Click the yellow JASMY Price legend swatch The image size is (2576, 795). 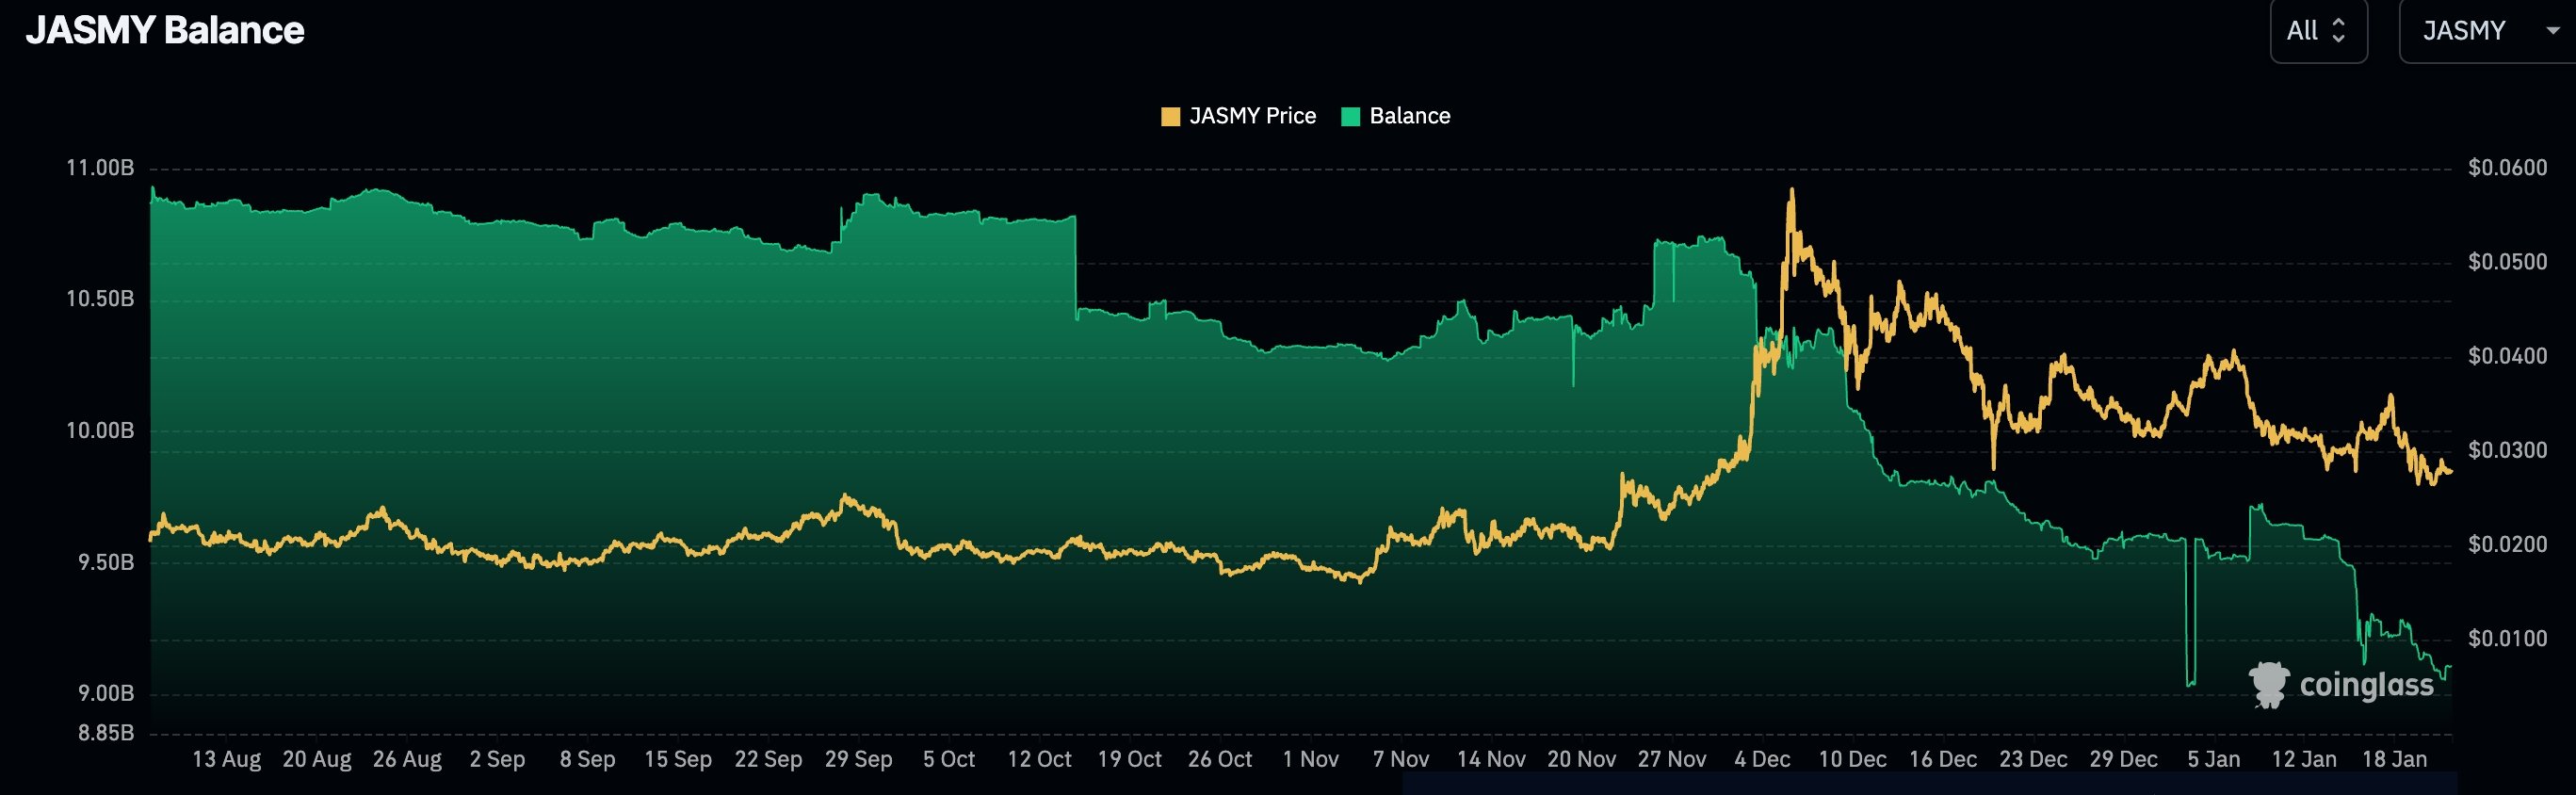click(x=1170, y=117)
